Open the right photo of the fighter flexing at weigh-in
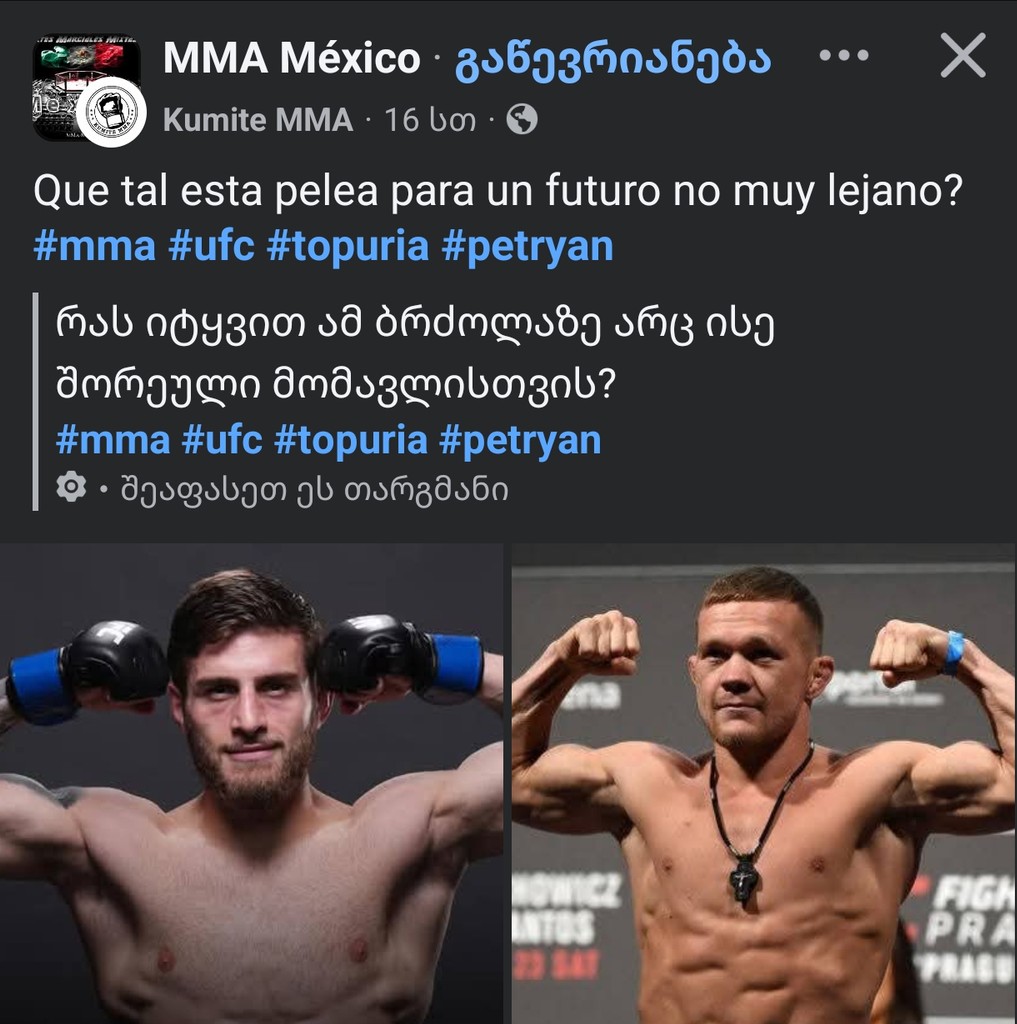 click(x=764, y=784)
